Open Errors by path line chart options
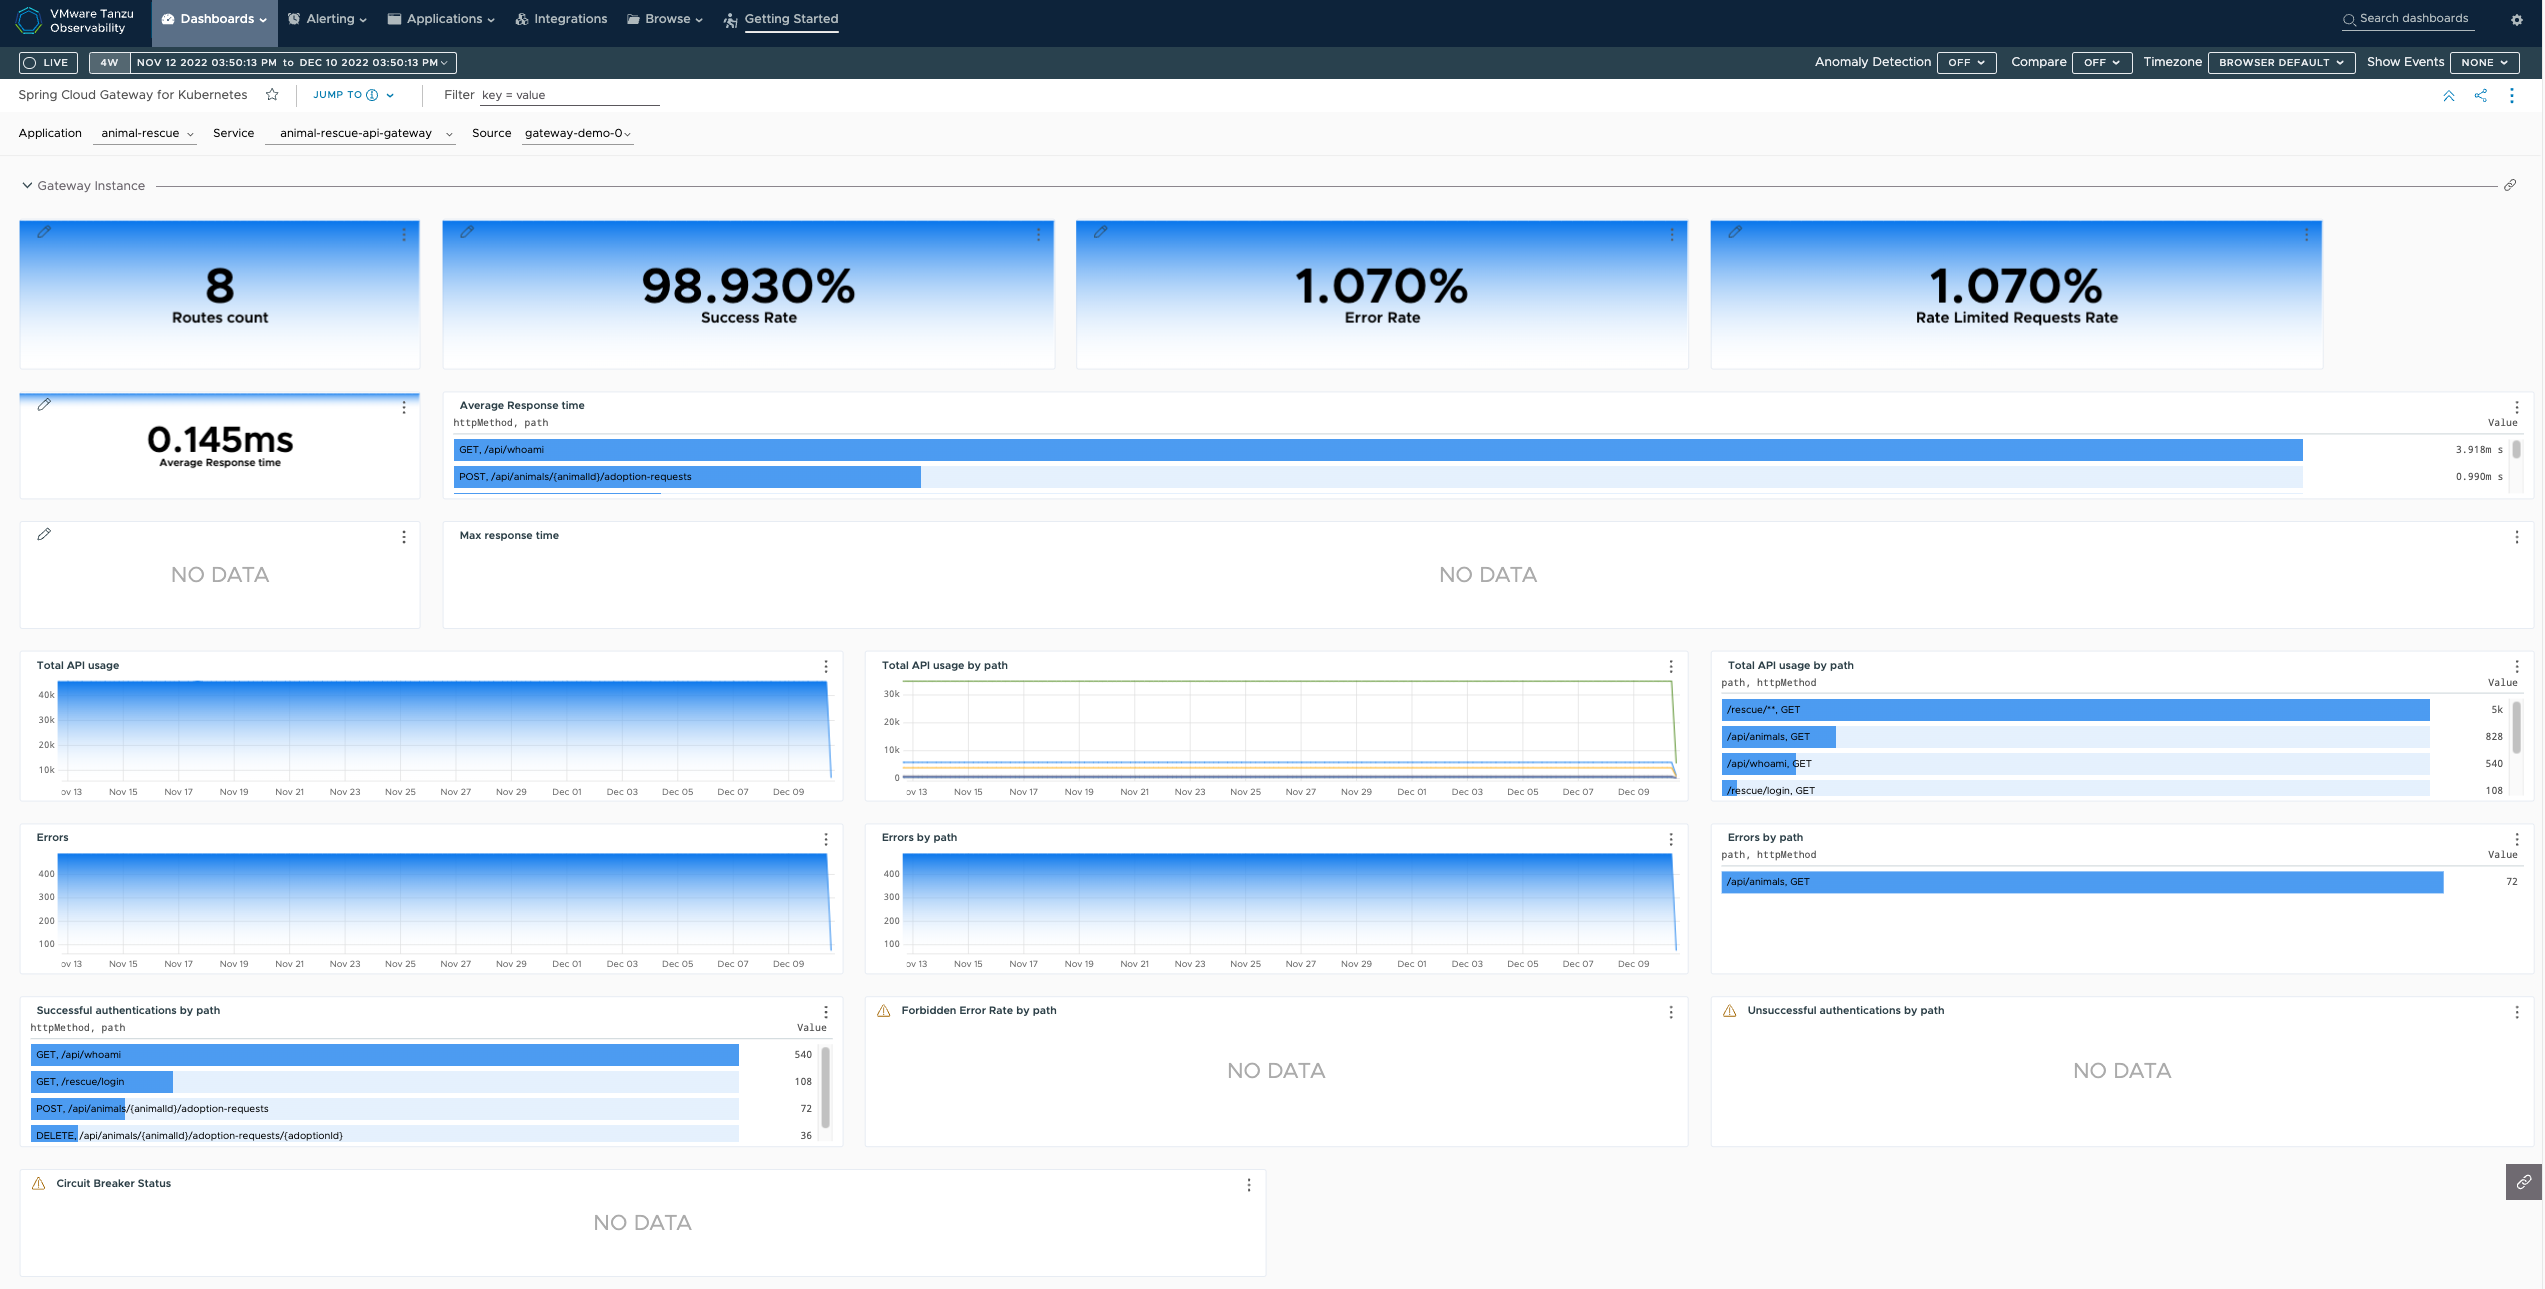 1671,839
